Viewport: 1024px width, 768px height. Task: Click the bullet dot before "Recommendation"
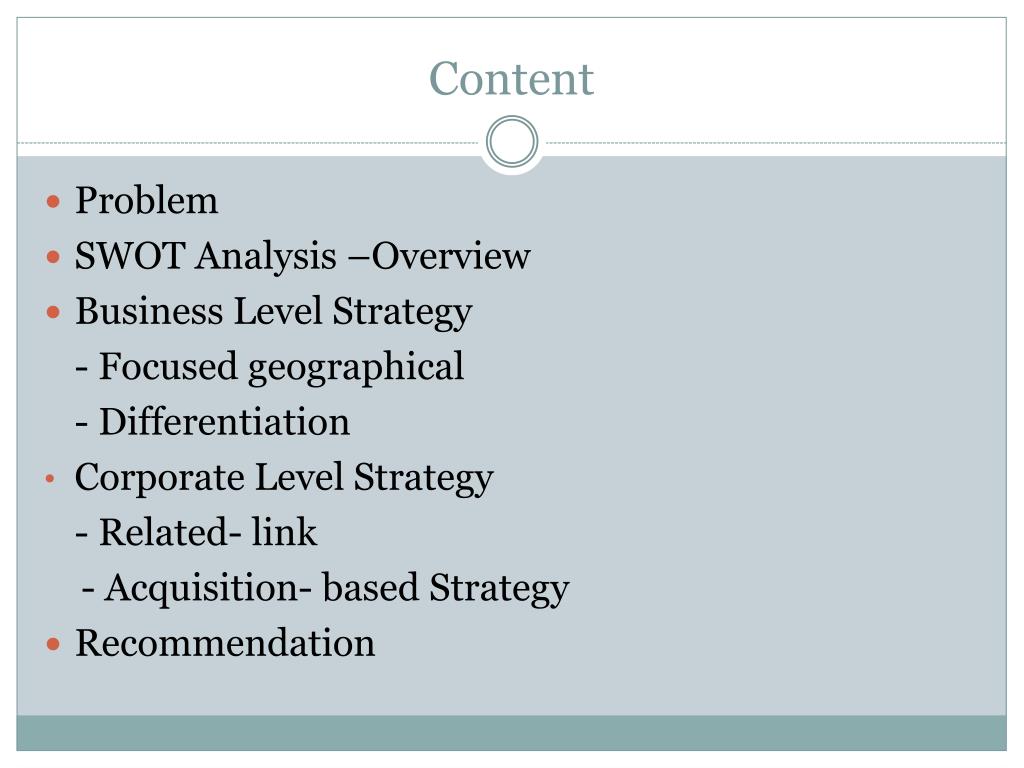55,643
